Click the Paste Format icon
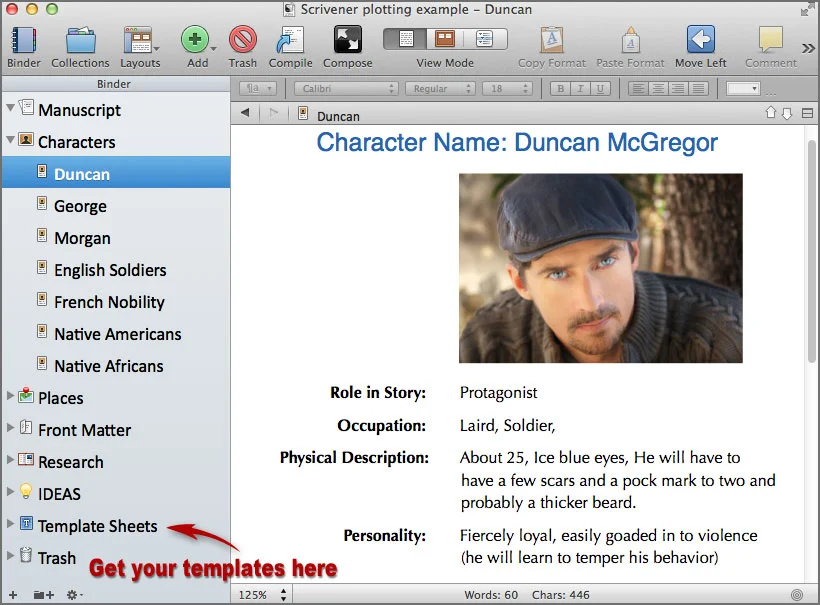 [x=631, y=40]
